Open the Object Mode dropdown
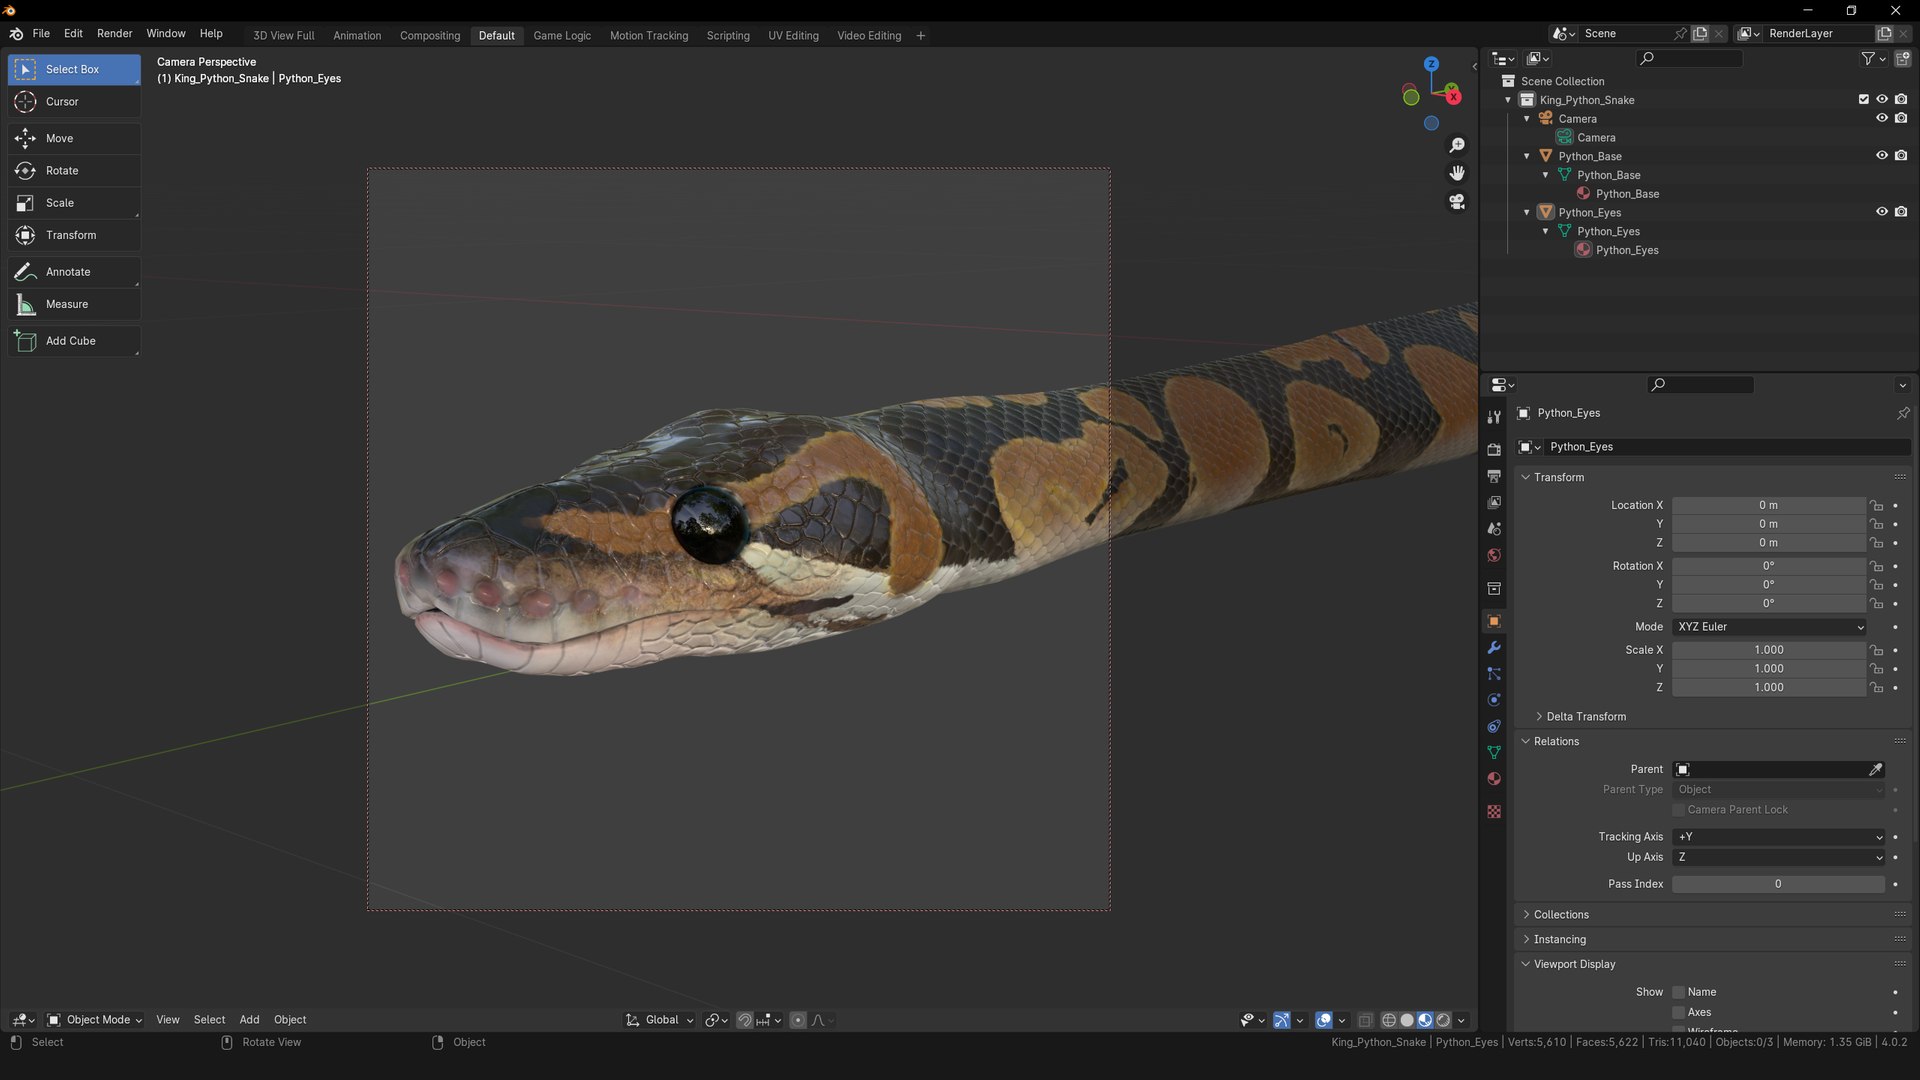The height and width of the screenshot is (1080, 1920). pos(95,1020)
